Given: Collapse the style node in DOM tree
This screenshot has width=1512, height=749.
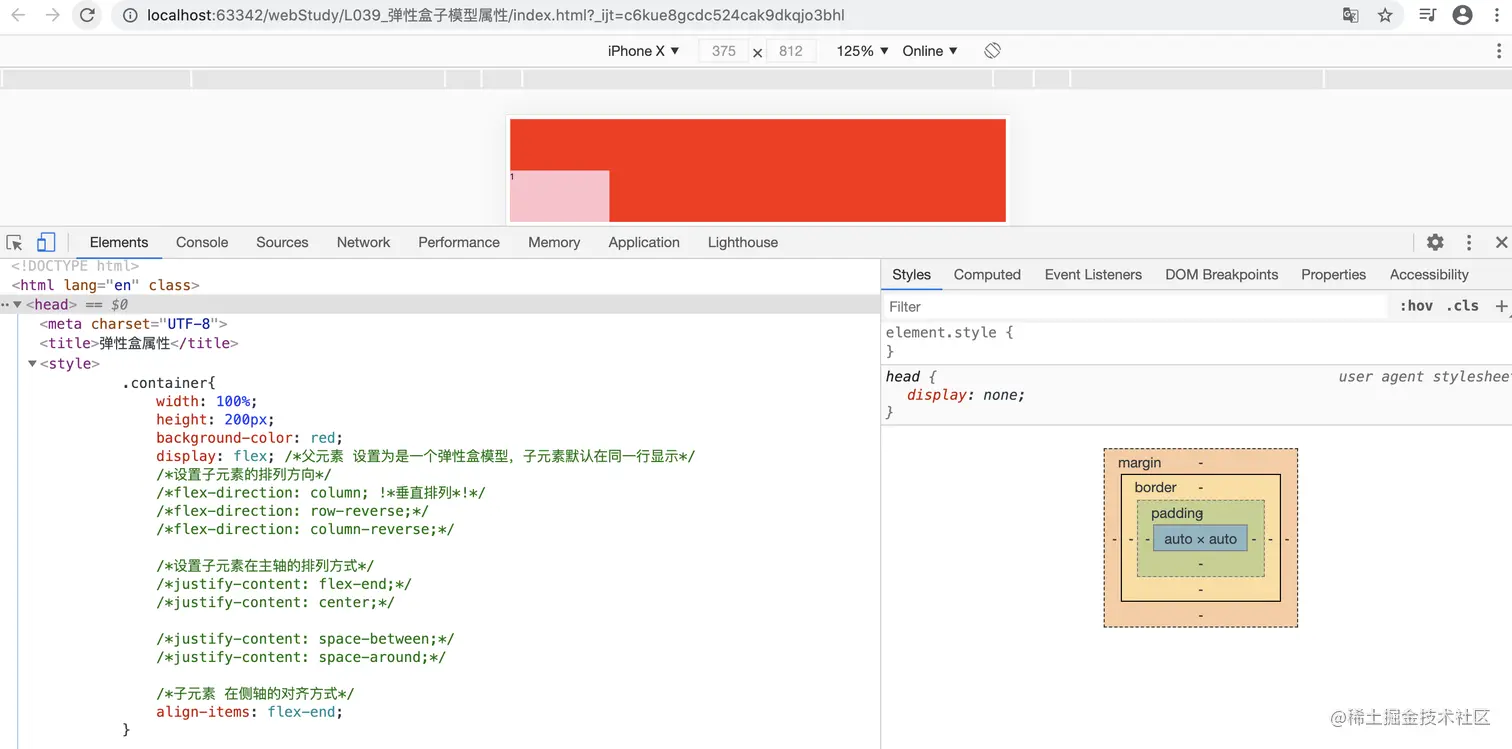Looking at the screenshot, I should coord(32,363).
